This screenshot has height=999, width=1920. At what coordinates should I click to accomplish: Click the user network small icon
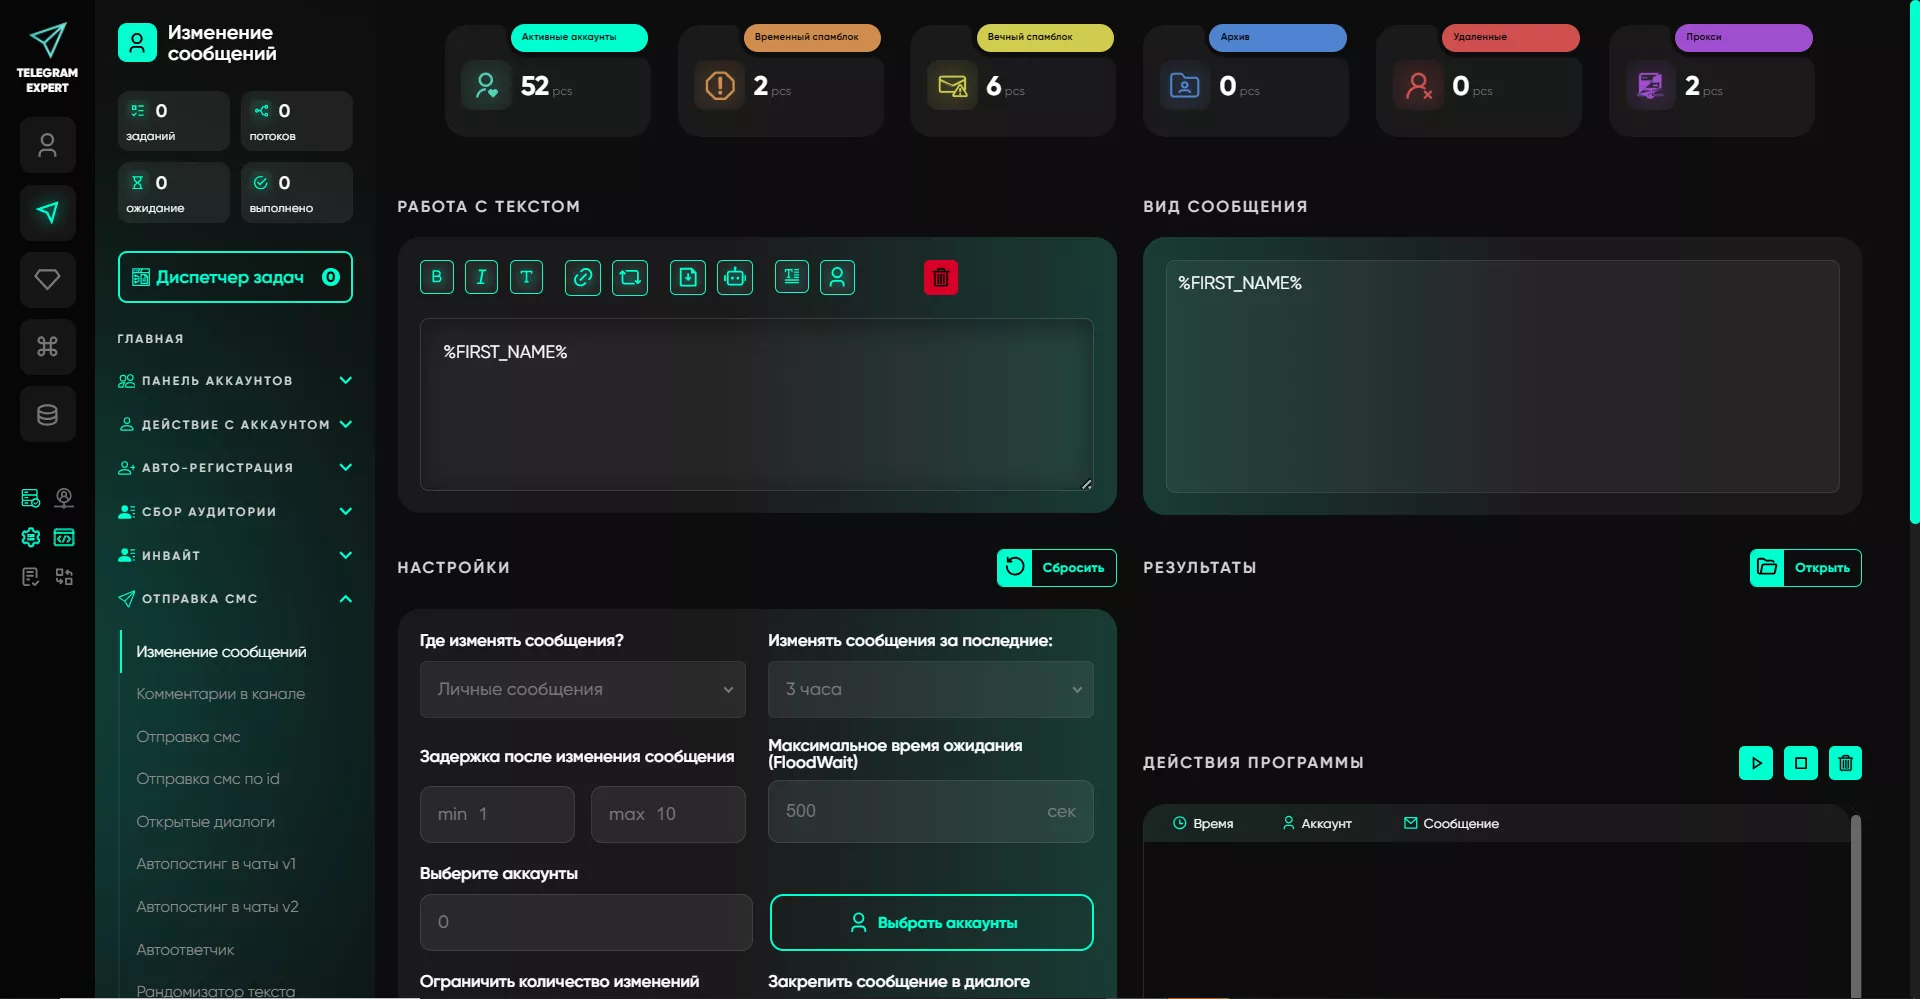[64, 498]
